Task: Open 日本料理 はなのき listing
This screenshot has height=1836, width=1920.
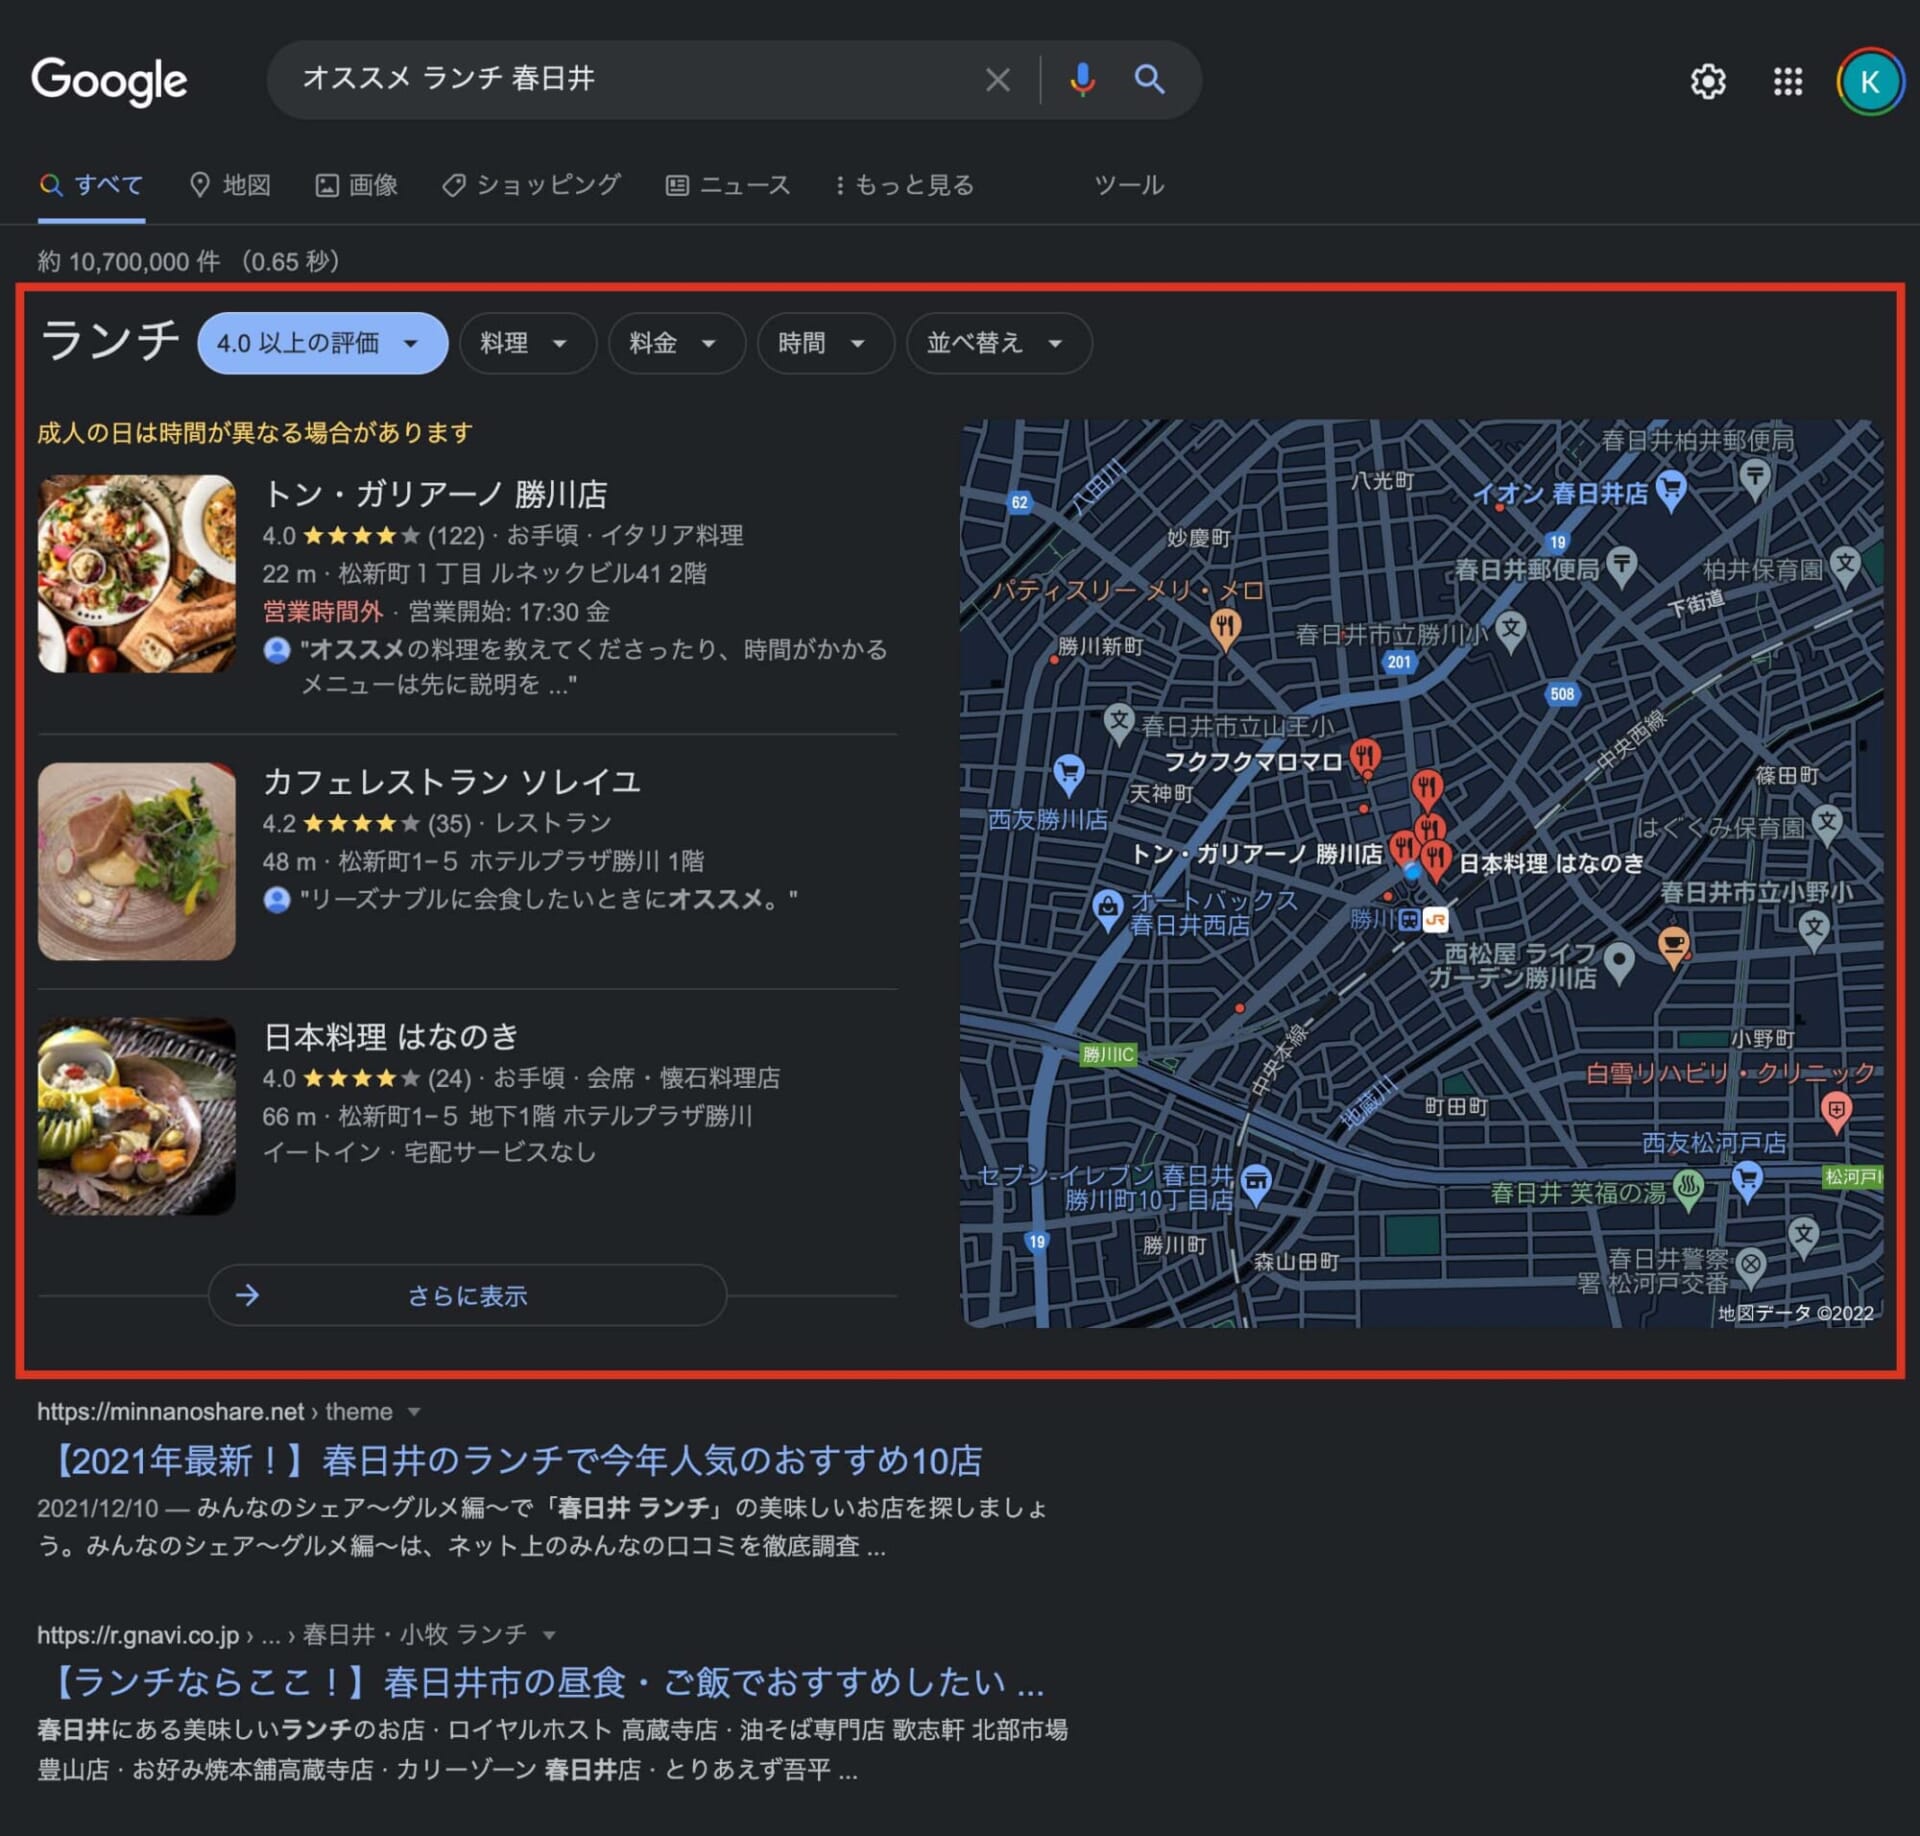Action: [390, 1037]
